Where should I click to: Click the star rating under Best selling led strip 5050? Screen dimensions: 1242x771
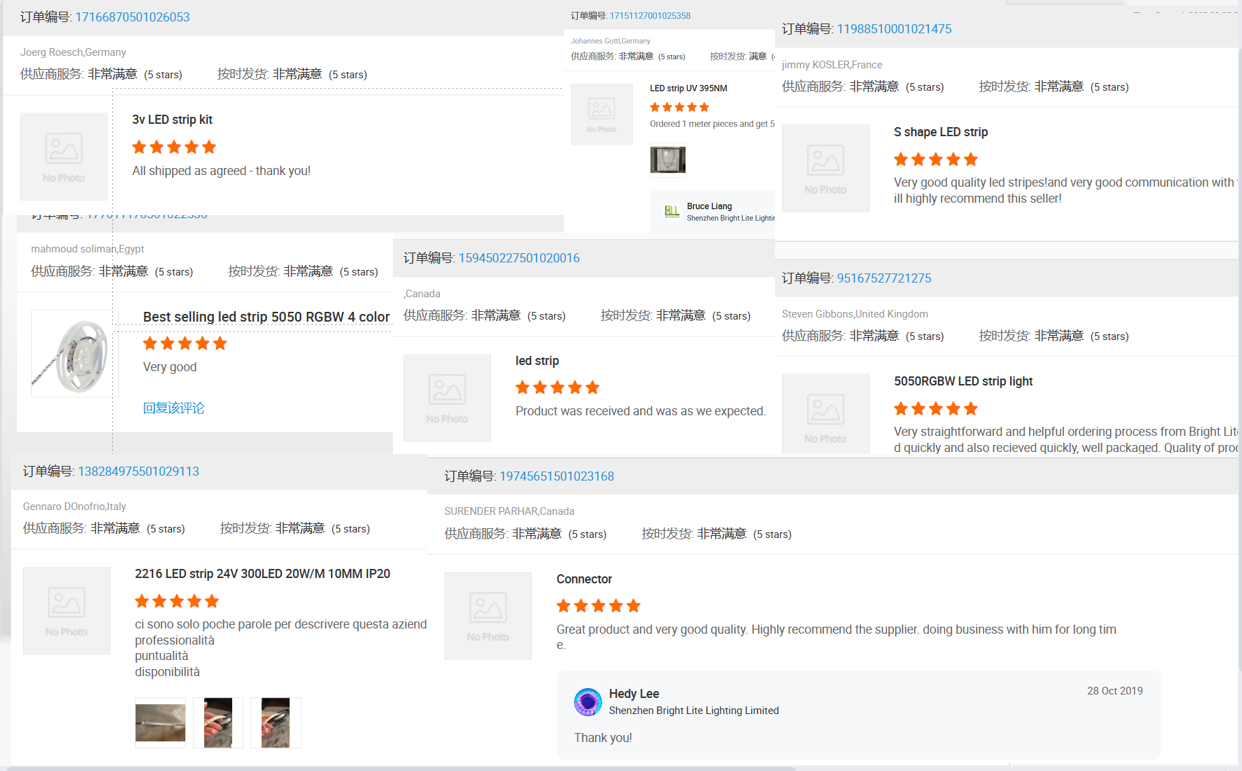coord(185,343)
